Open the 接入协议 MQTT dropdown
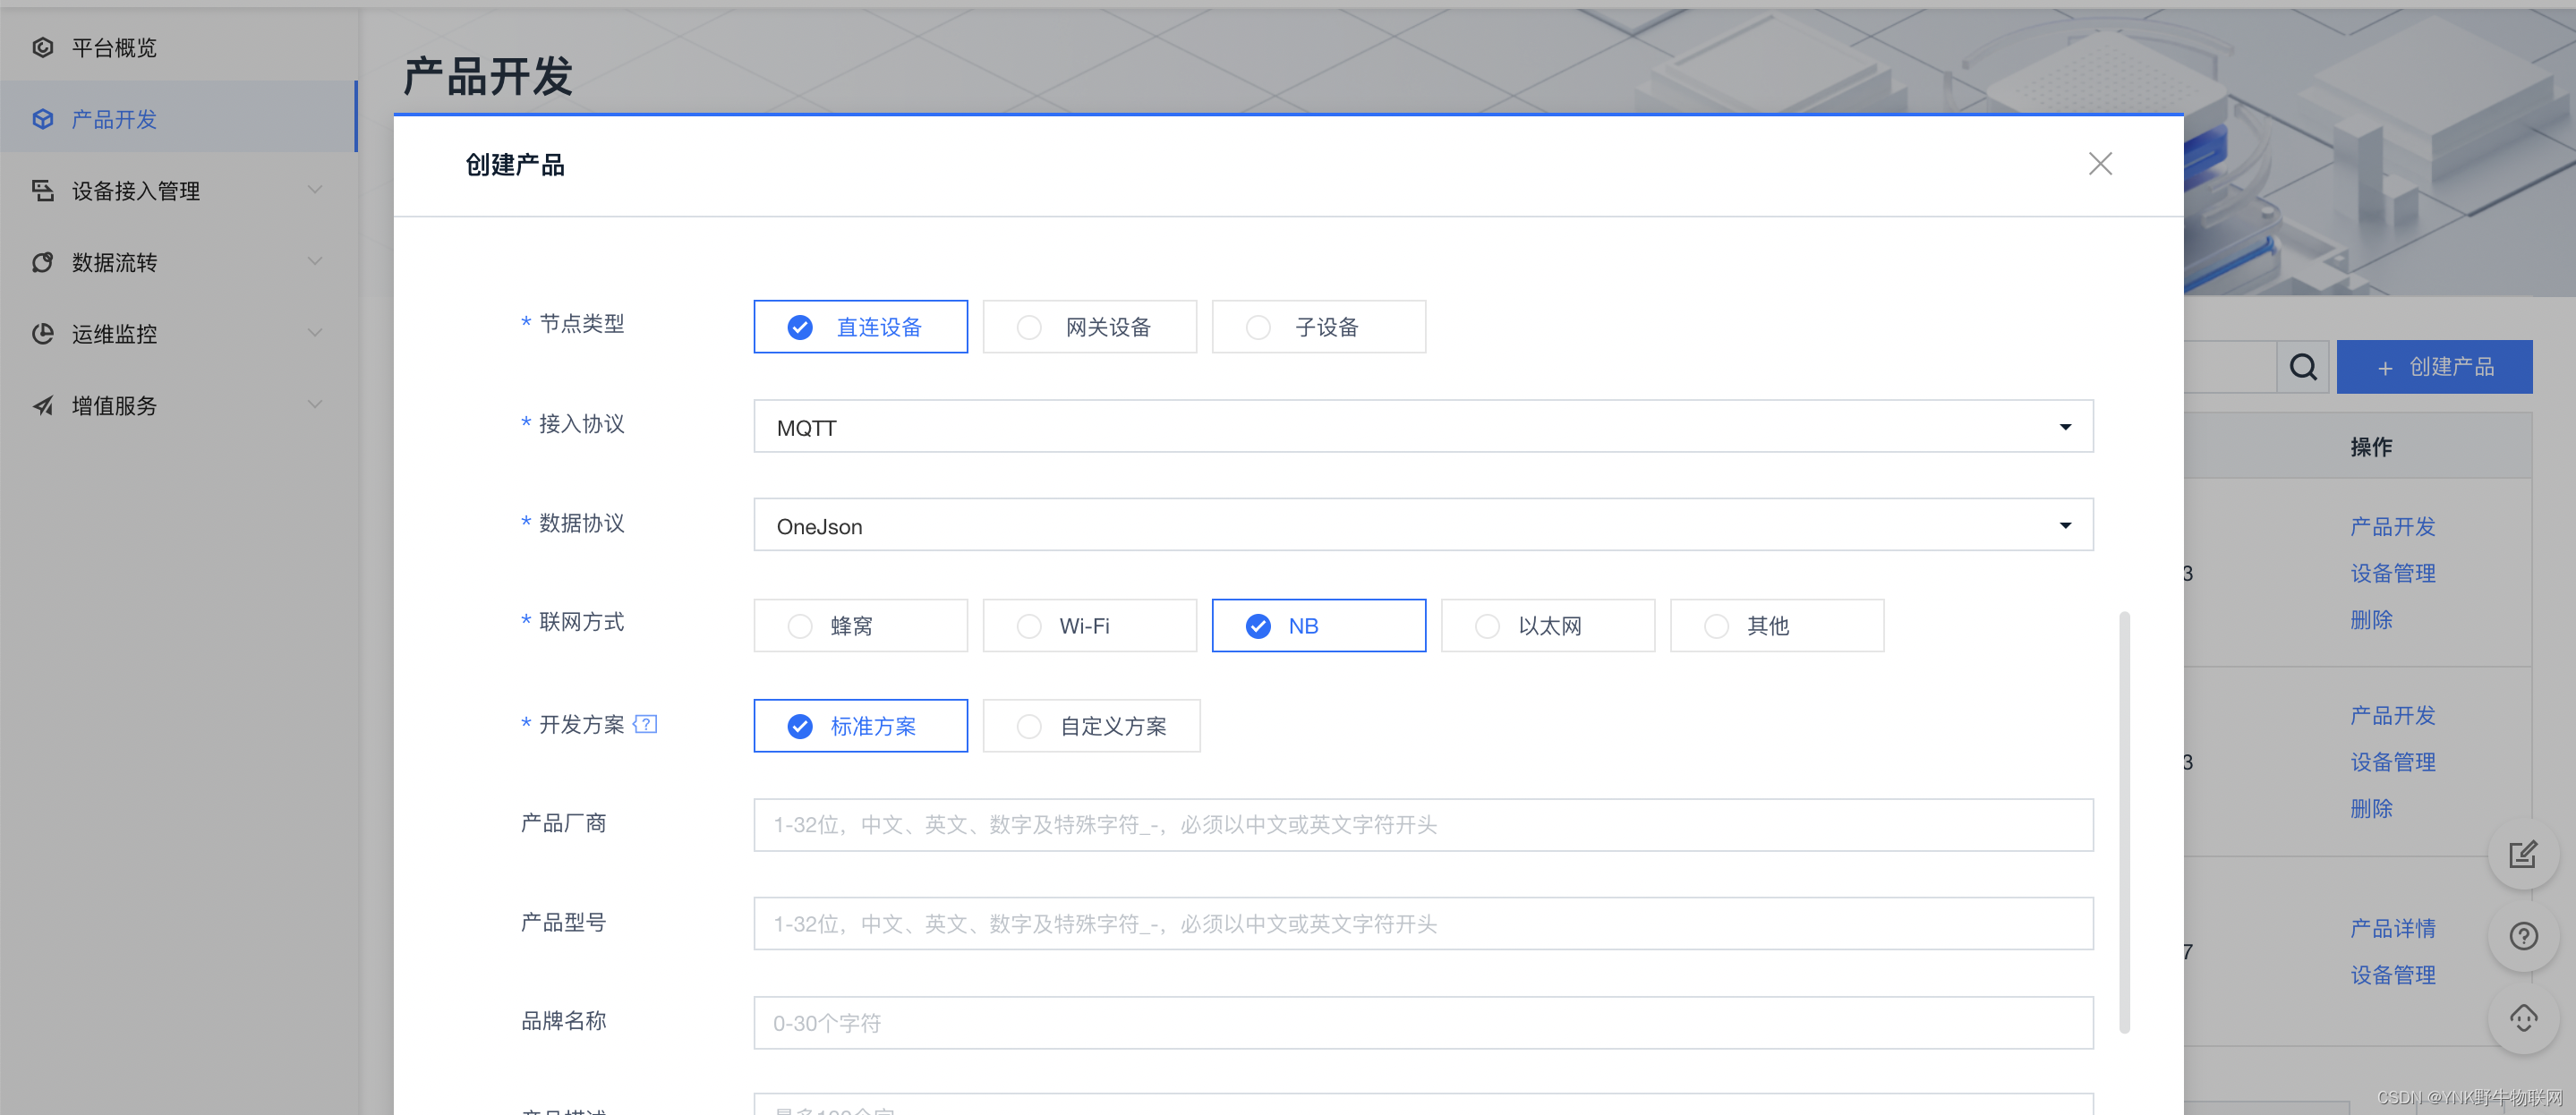2576x1115 pixels. [1422, 427]
